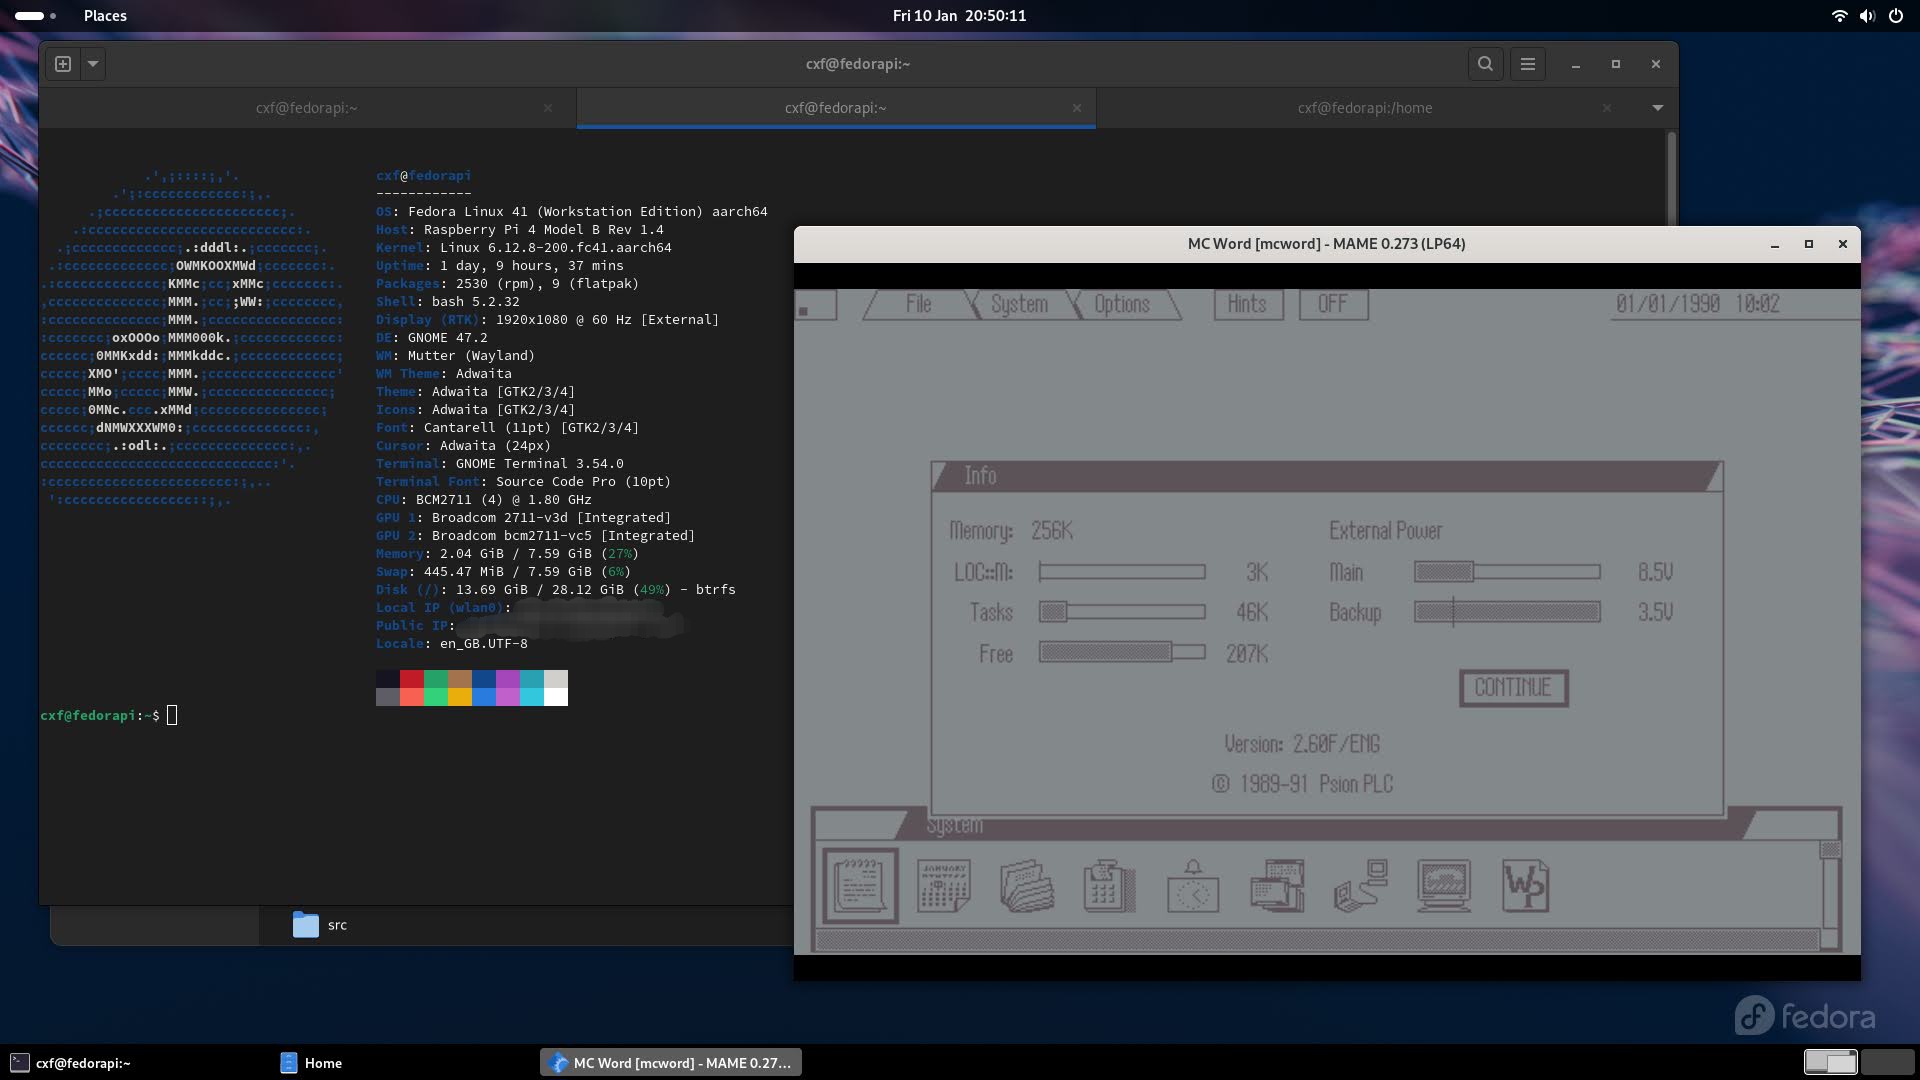This screenshot has height=1080, width=1920.
Task: Open the computer monitor terminal icon
Action: [x=1443, y=886]
